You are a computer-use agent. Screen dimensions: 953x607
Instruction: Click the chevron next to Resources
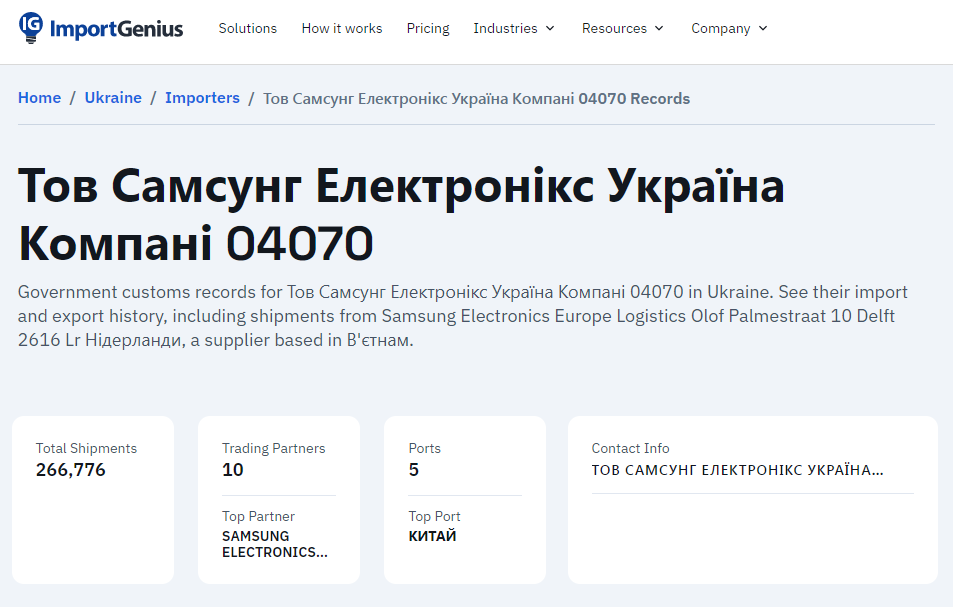coord(660,29)
